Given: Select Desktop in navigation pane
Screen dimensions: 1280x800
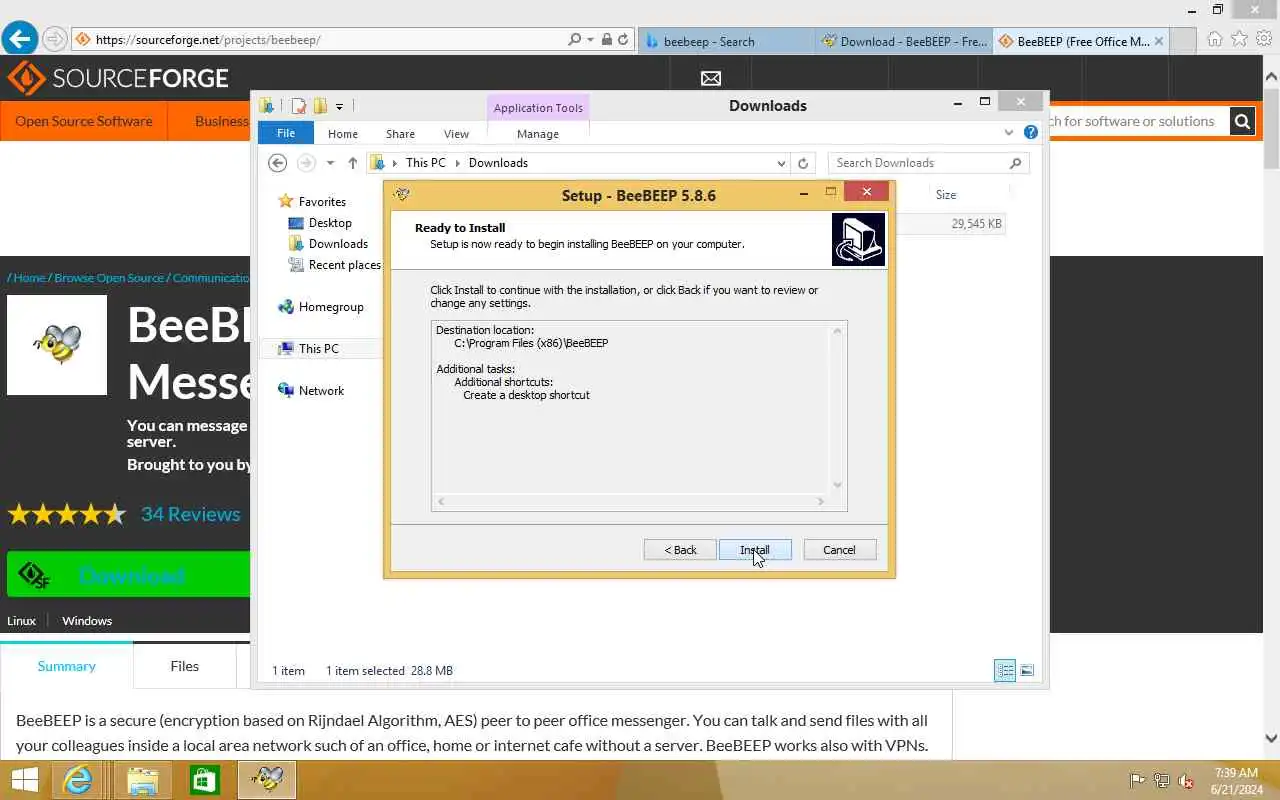Looking at the screenshot, I should pyautogui.click(x=330, y=223).
